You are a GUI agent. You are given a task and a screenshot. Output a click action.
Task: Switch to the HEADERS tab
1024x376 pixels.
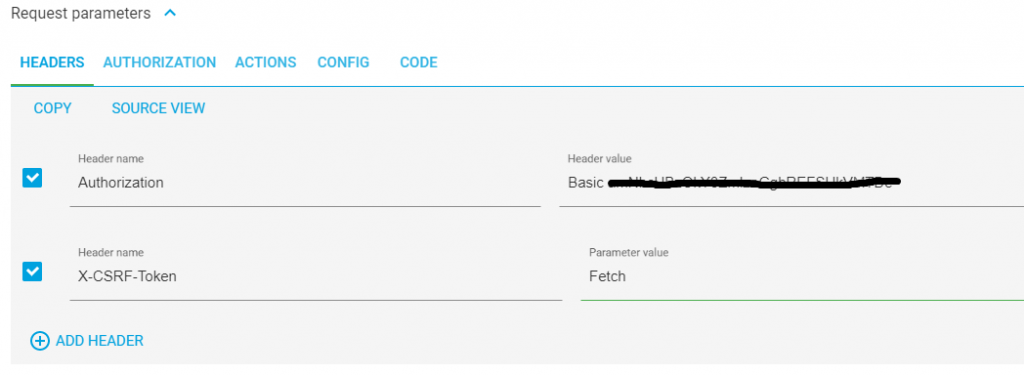click(x=52, y=63)
